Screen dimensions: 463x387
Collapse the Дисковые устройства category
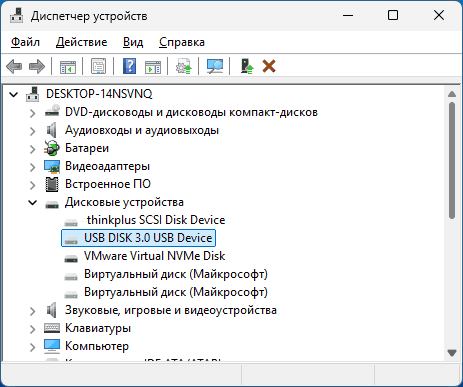pos(33,202)
